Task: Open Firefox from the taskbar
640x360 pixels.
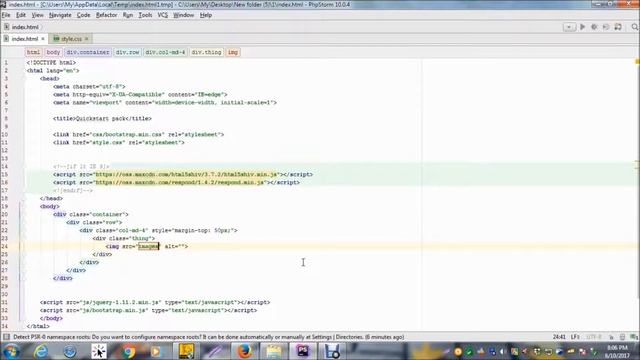Action: tap(244, 351)
